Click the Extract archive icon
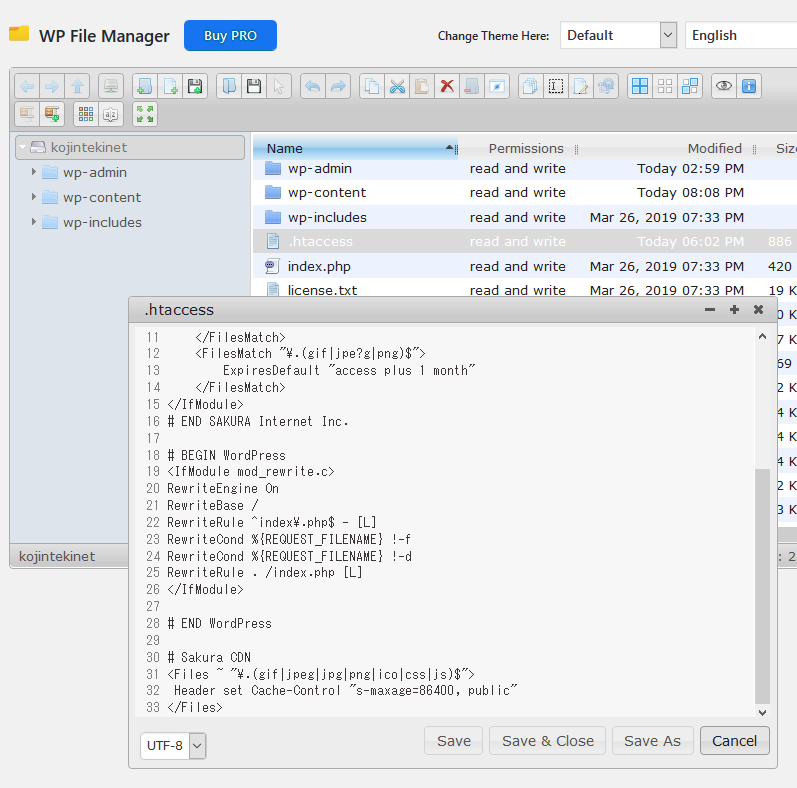797x788 pixels. point(27,114)
